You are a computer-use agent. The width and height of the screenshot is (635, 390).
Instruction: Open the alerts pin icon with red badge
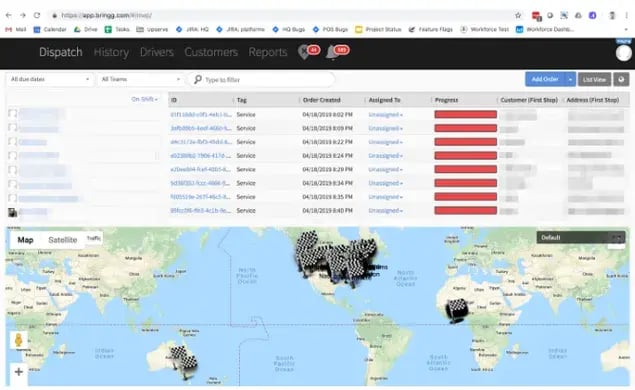pos(308,51)
